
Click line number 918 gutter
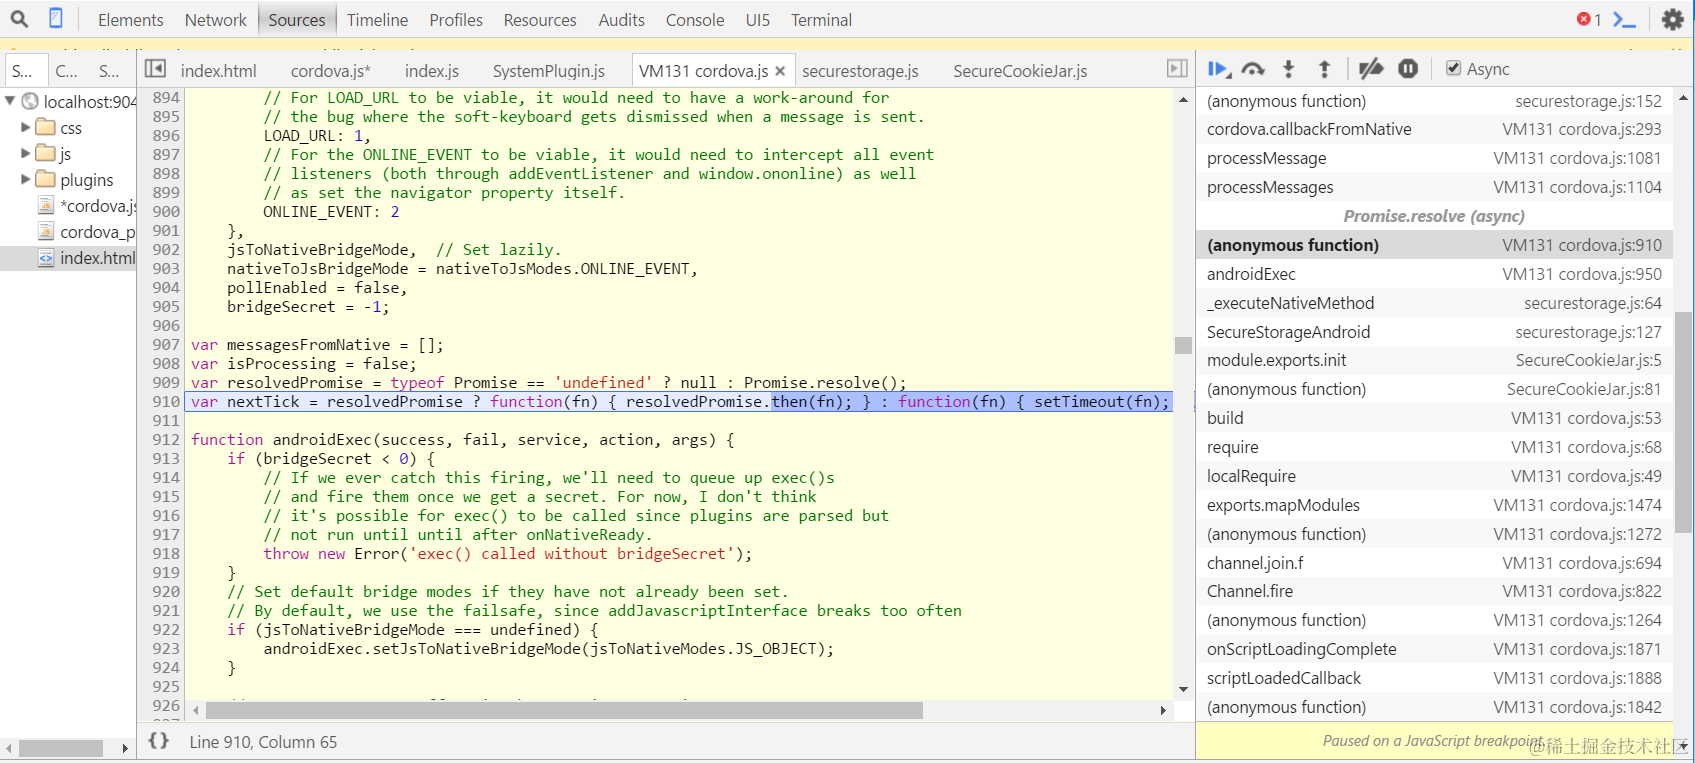(166, 553)
